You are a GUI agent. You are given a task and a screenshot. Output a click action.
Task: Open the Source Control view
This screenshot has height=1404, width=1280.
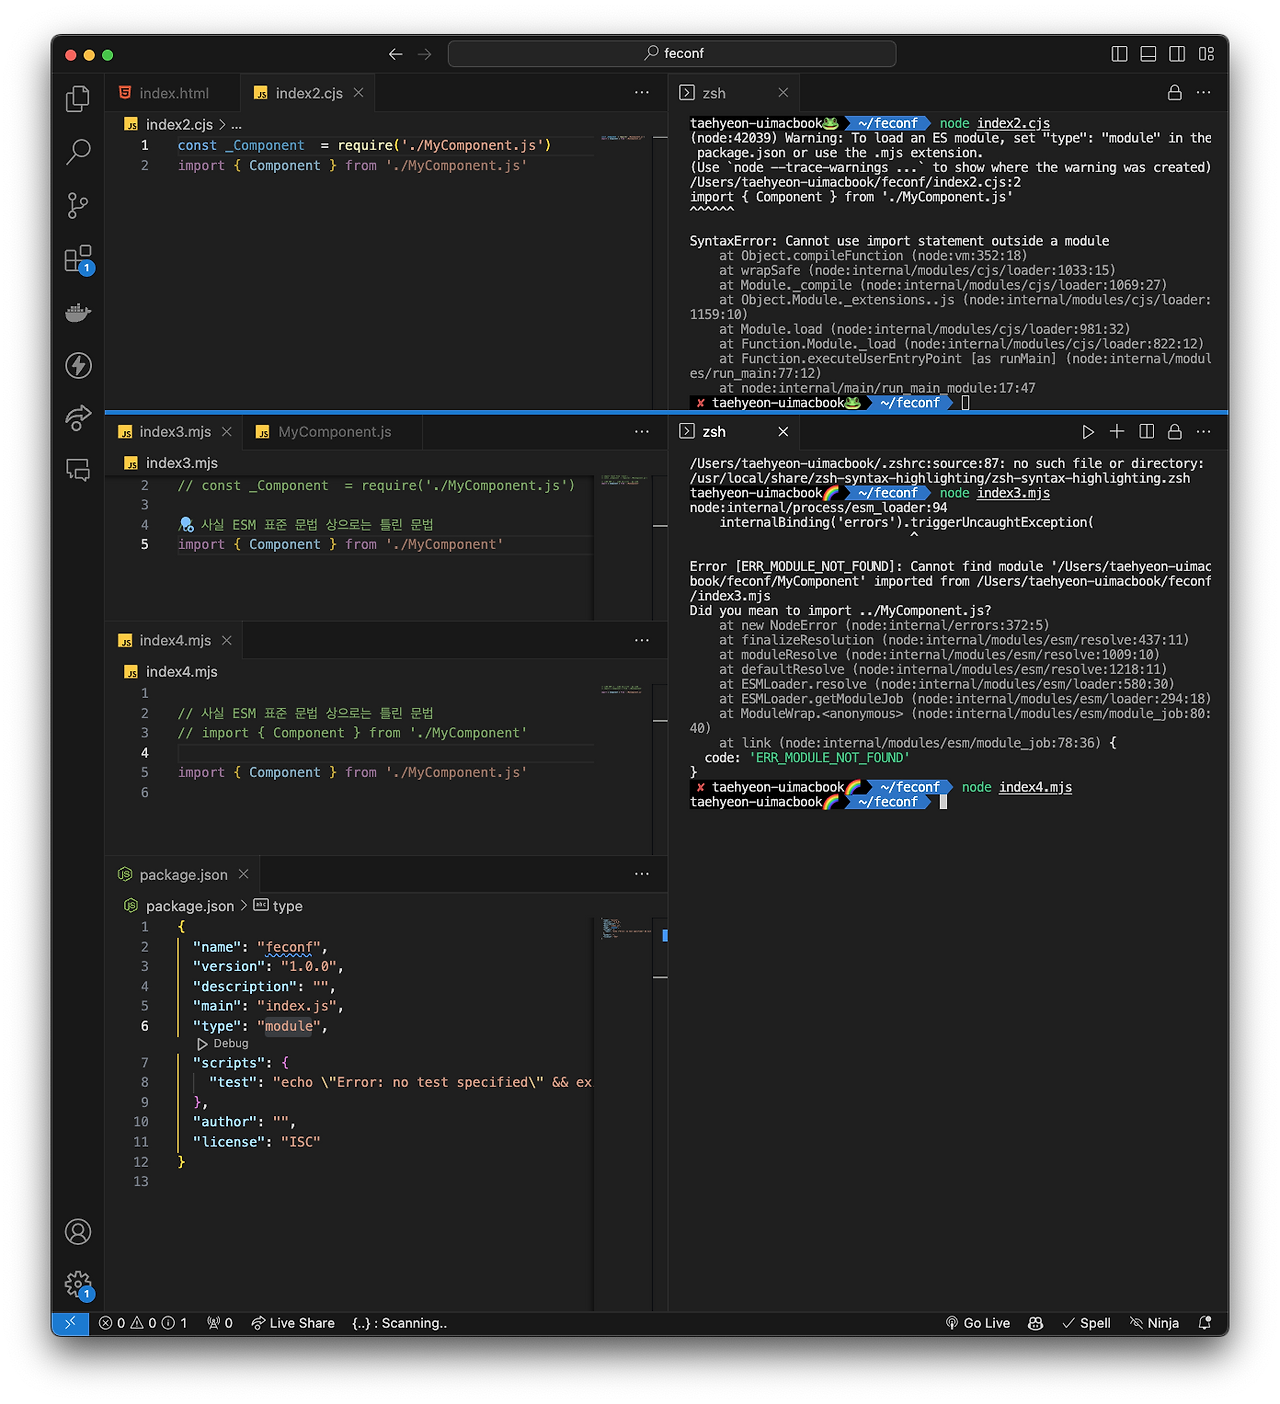78,206
